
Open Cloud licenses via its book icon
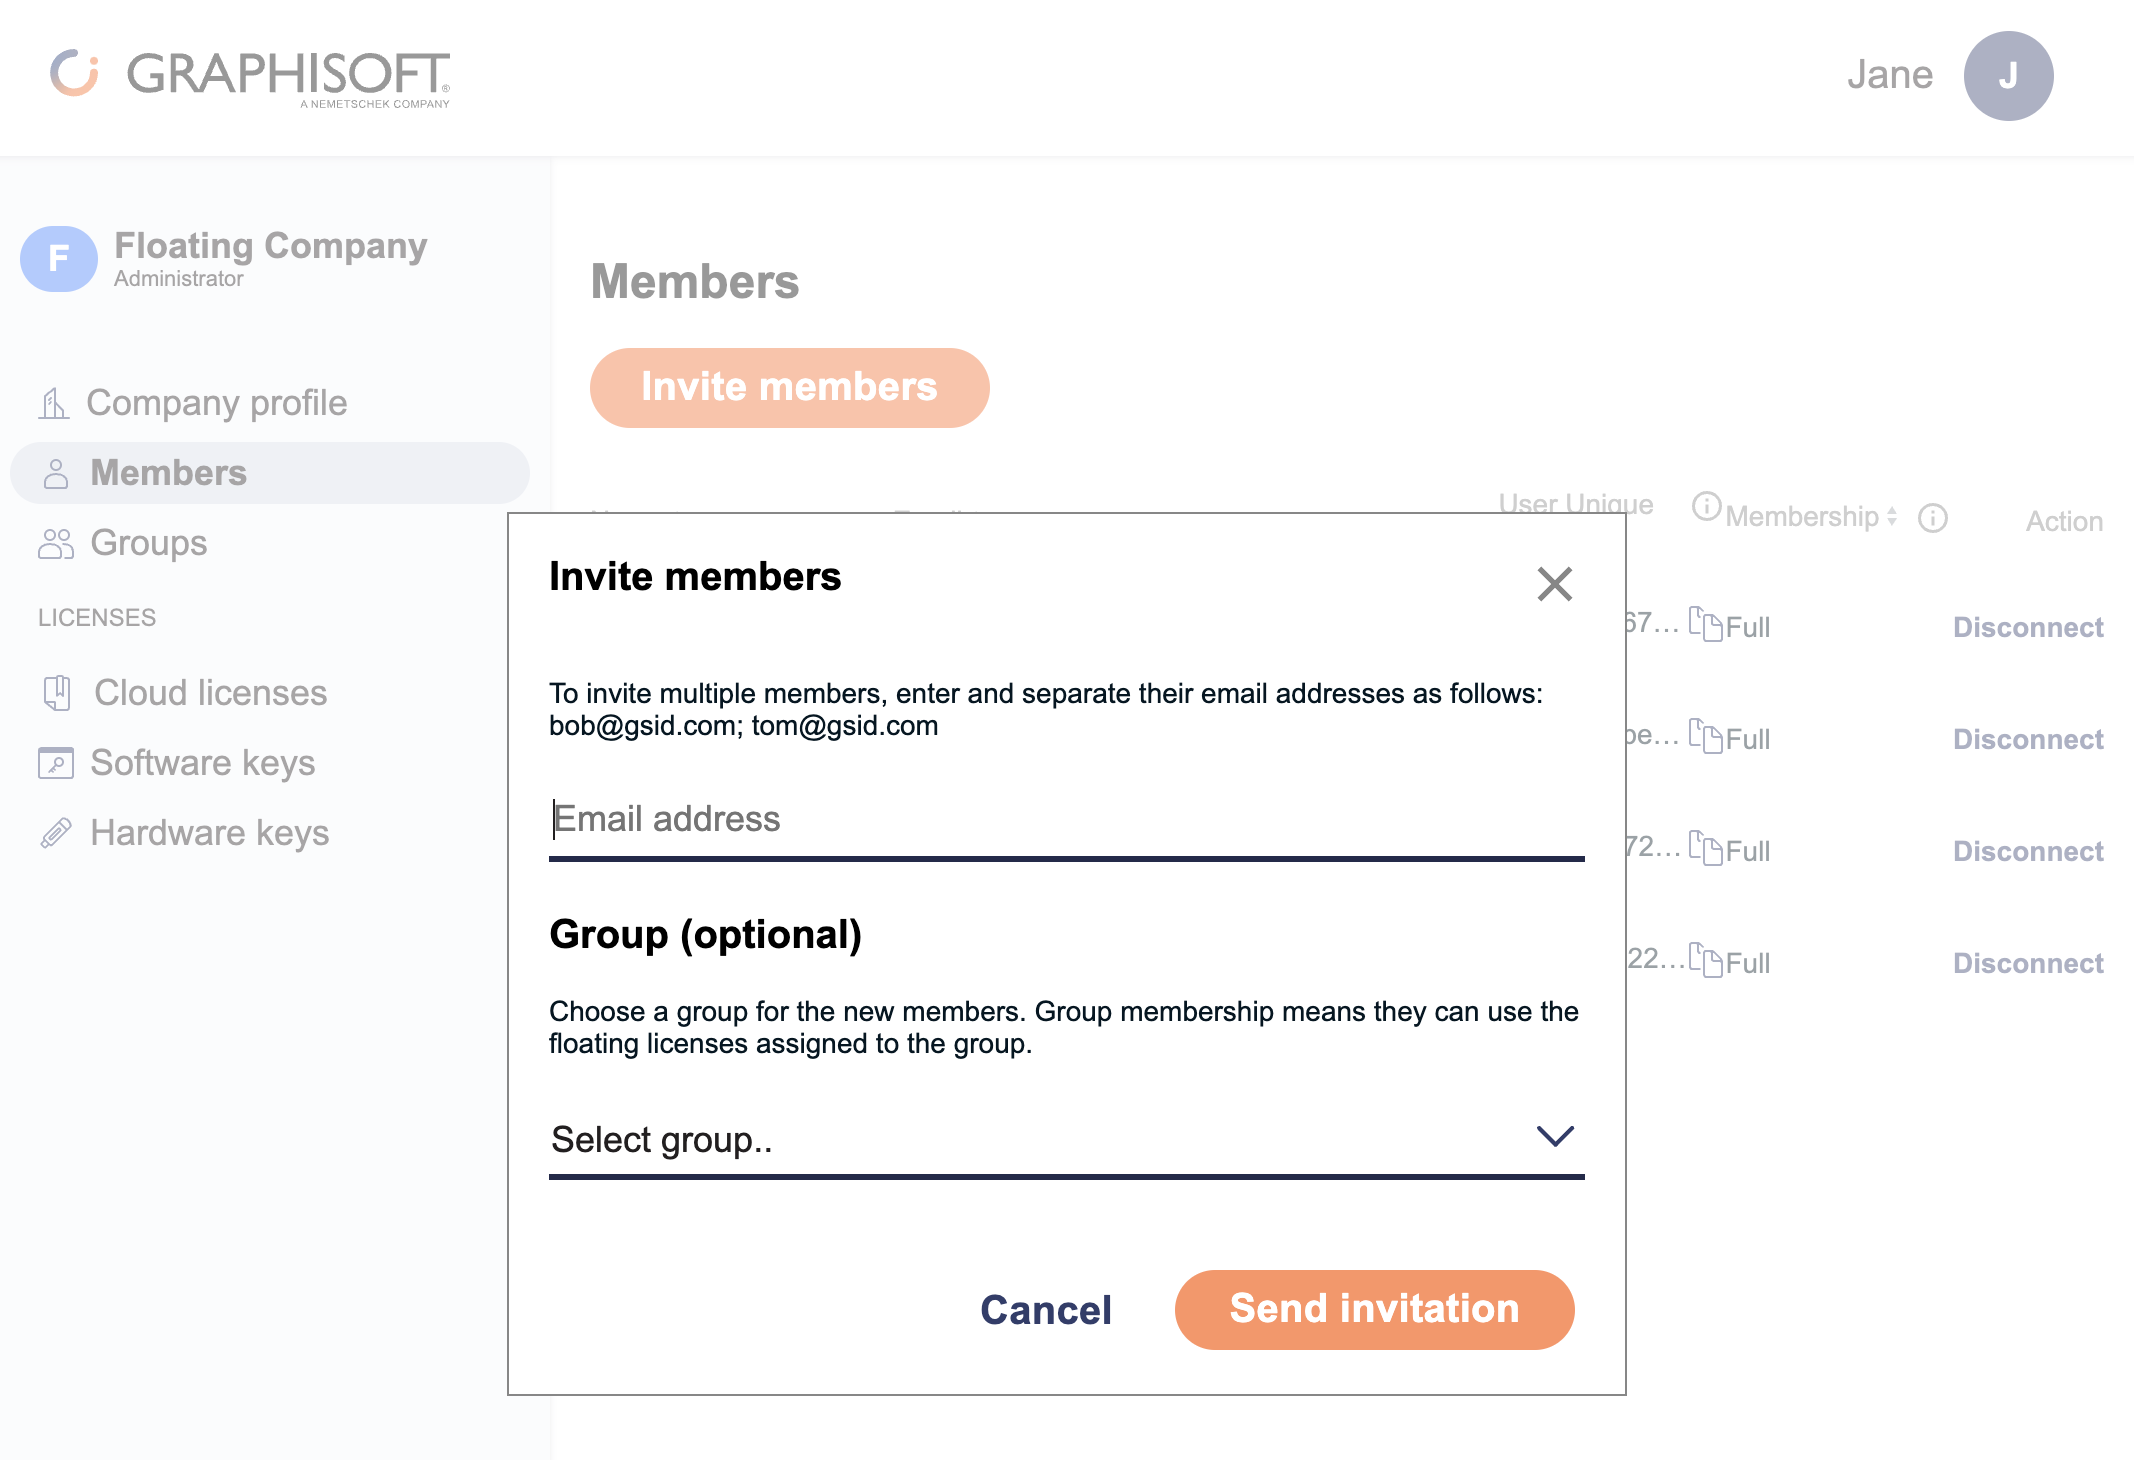[58, 692]
